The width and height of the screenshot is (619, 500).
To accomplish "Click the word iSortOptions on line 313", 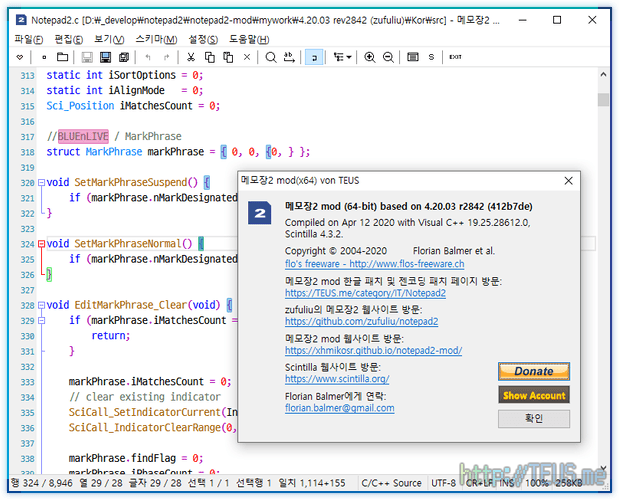I will click(142, 75).
